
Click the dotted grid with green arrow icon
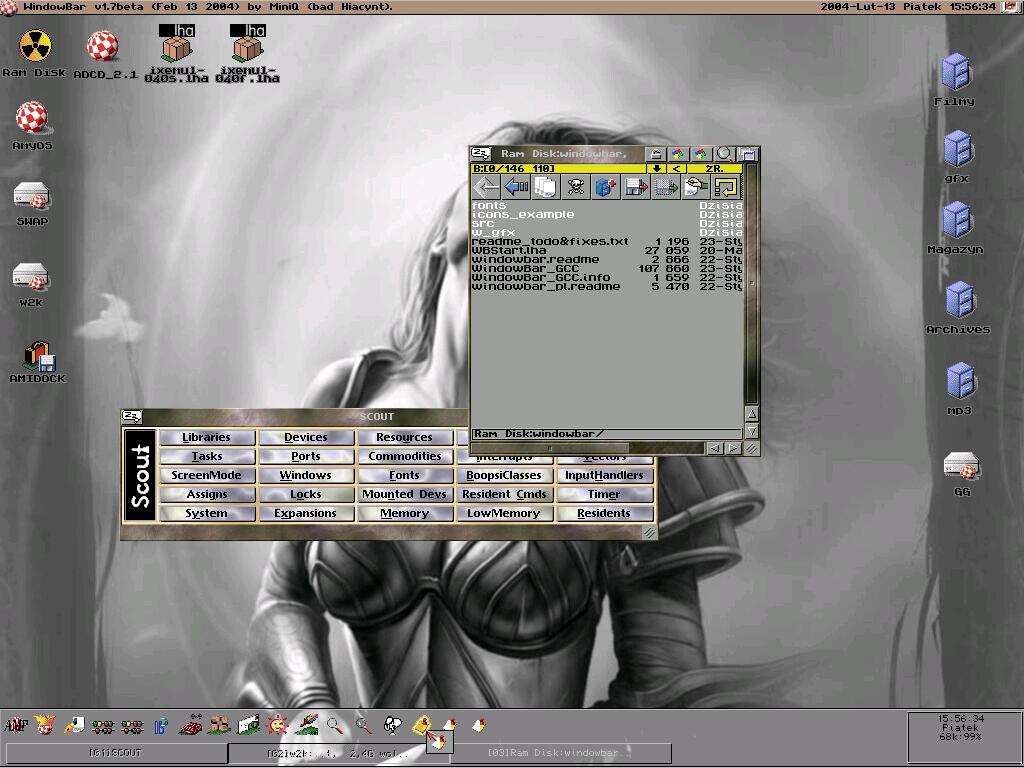(666, 187)
